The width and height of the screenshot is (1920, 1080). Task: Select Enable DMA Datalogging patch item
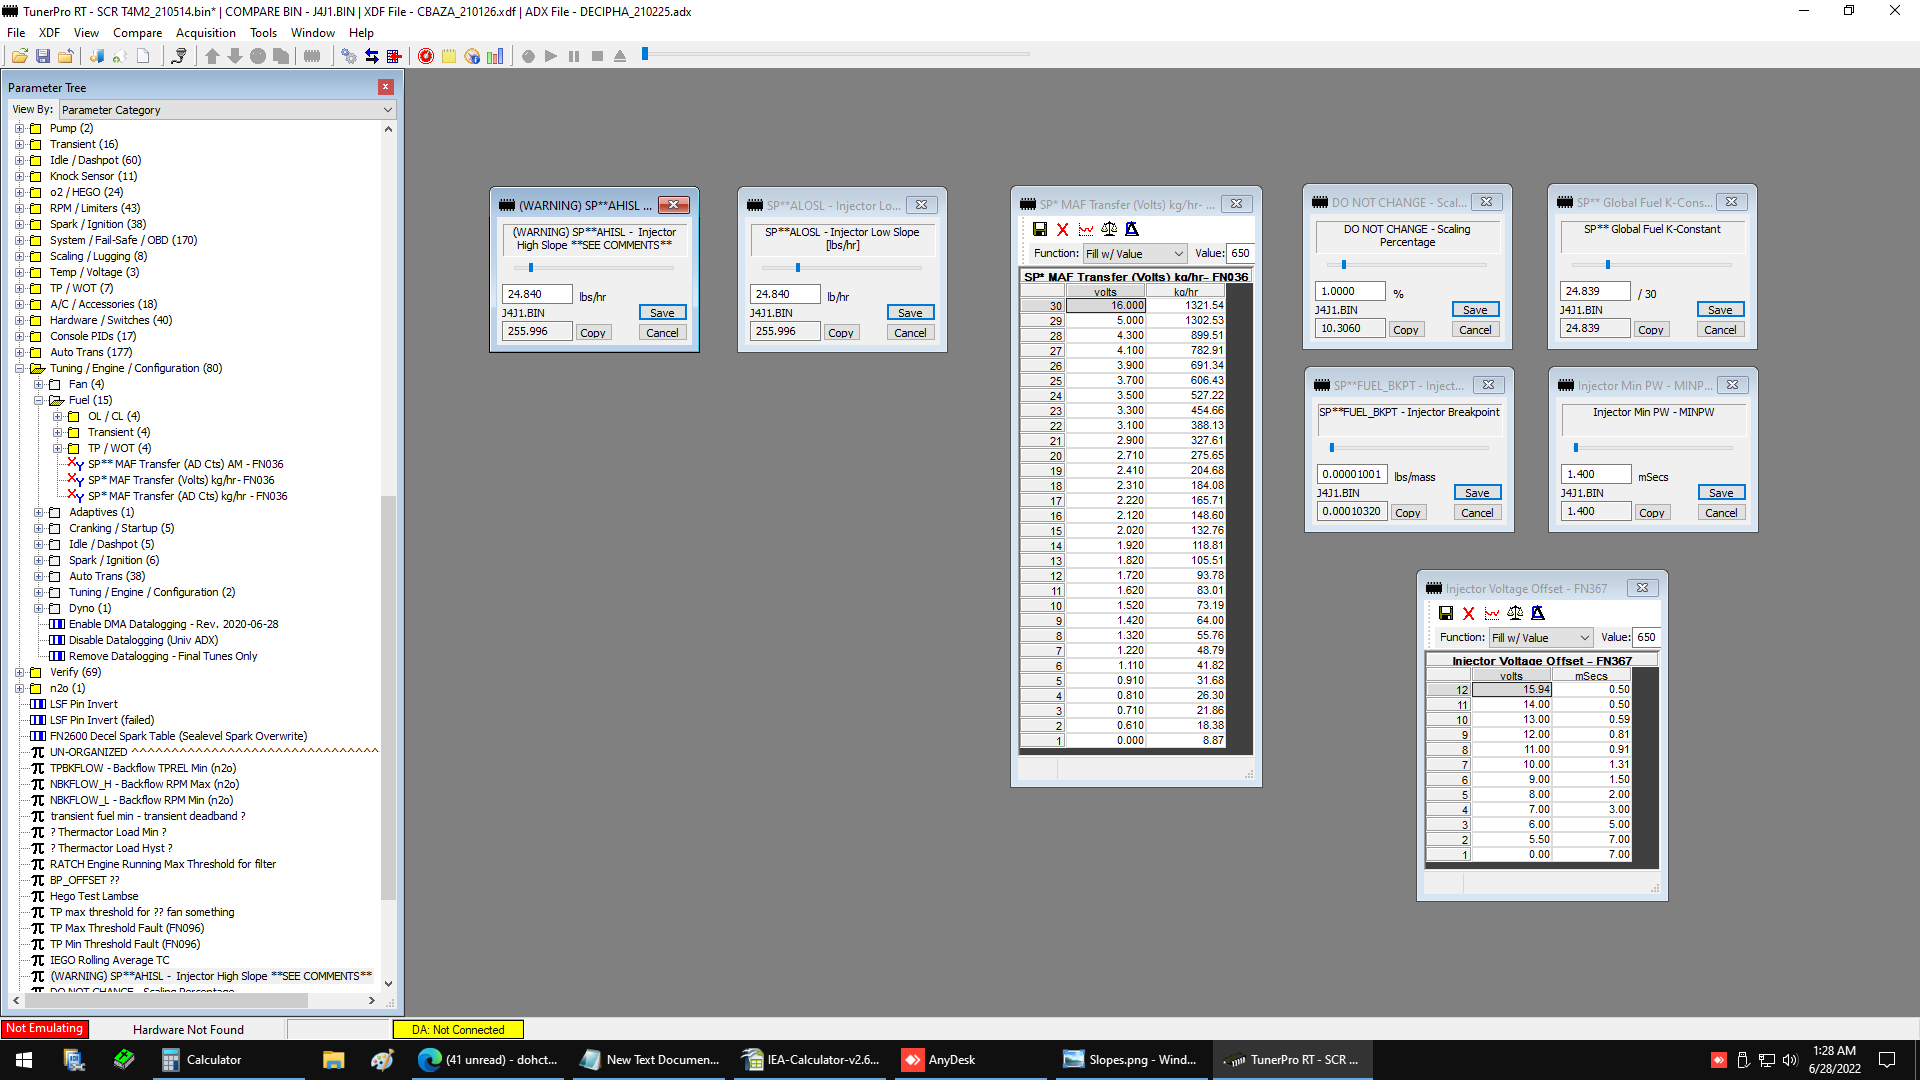pyautogui.click(x=173, y=624)
